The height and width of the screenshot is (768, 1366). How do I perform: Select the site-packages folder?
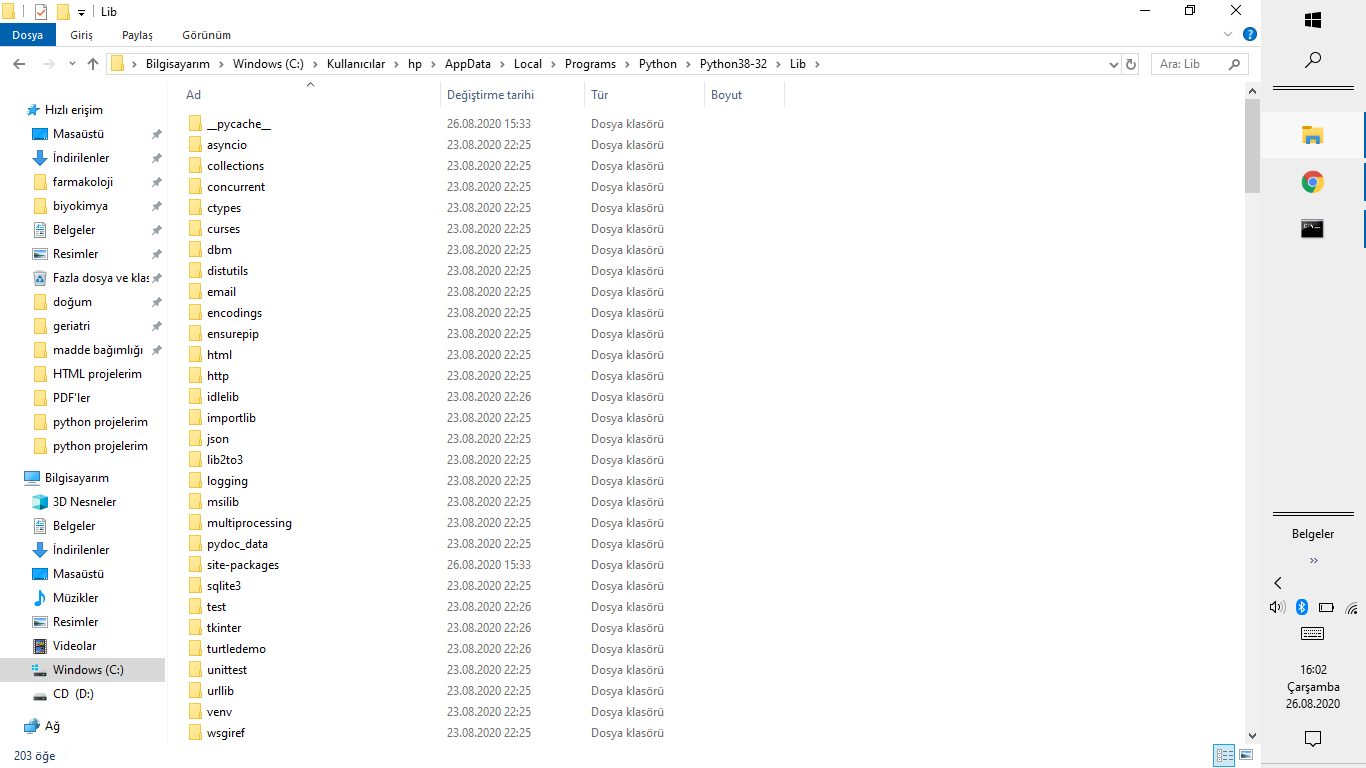(243, 565)
